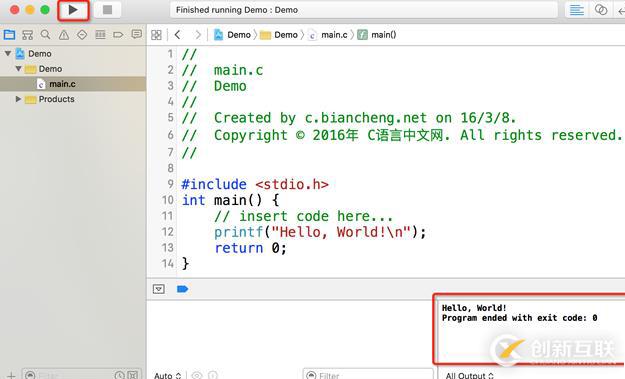Open the Auto variables scope dropdown
The width and height of the screenshot is (625, 379).
pos(168,375)
